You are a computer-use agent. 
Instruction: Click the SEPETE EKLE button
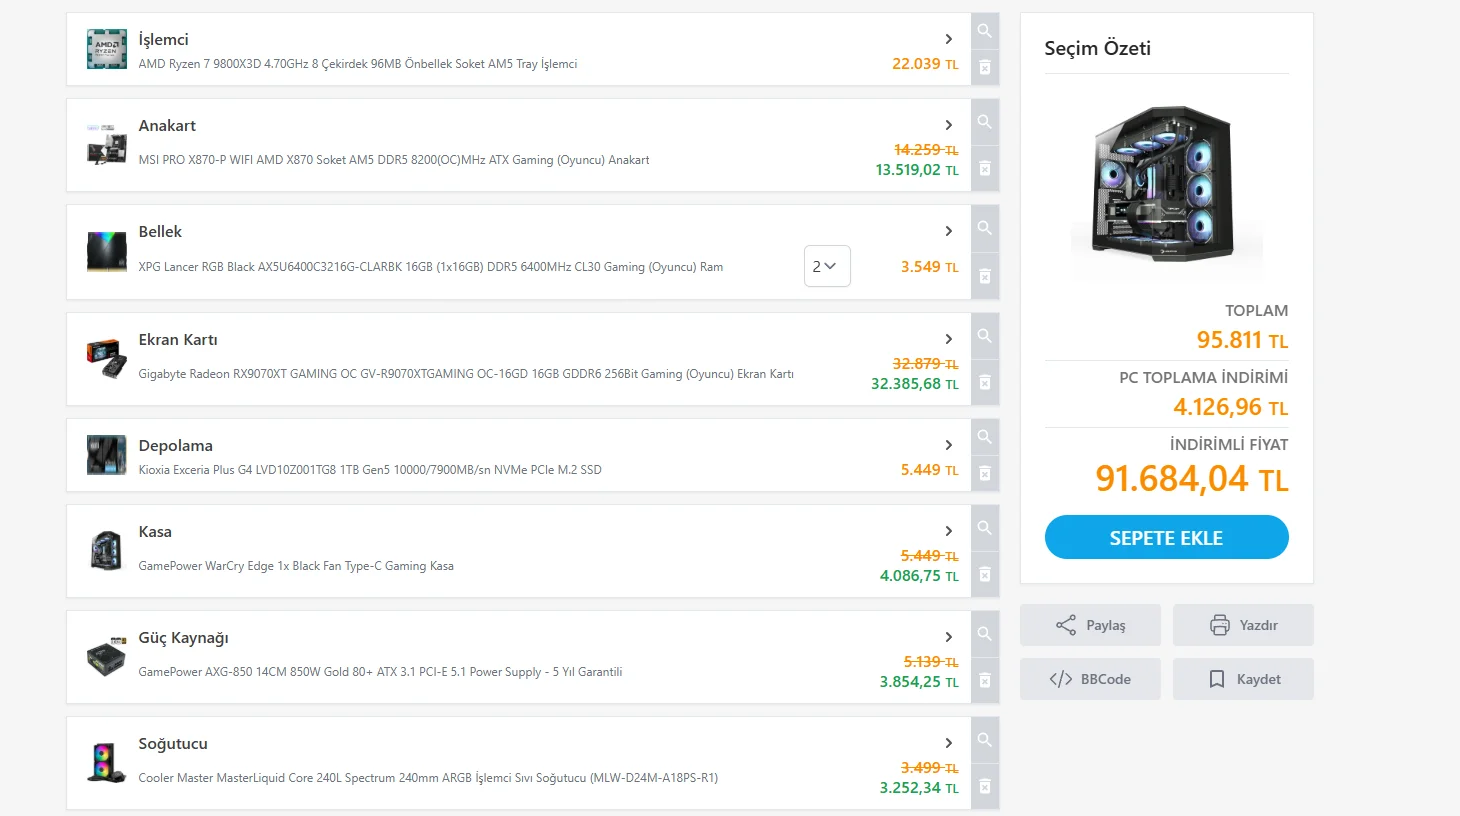(1166, 537)
